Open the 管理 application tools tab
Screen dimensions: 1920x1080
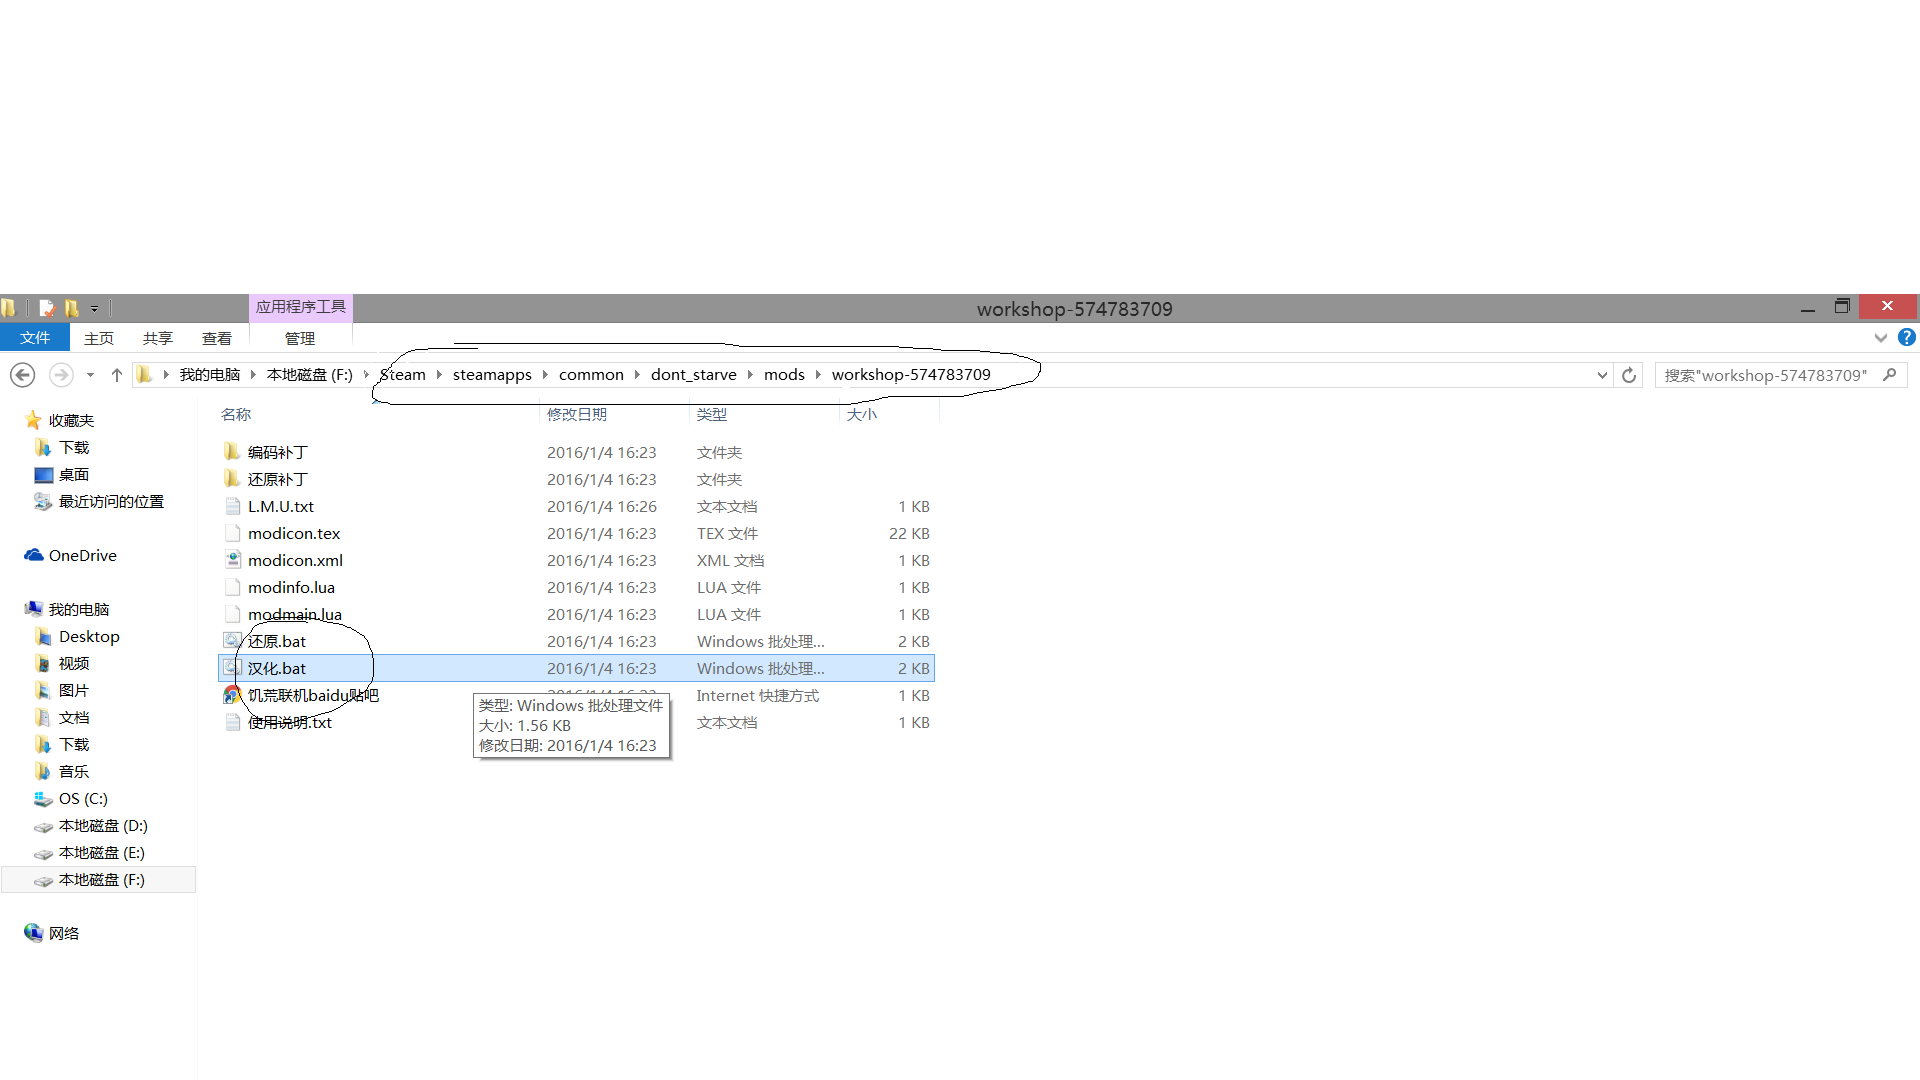point(299,339)
